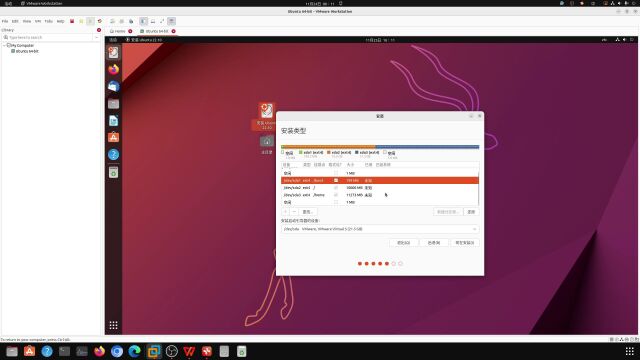This screenshot has width=640, height=360.
Task: Open LibreOffice Writer in guest dock
Action: click(113, 120)
